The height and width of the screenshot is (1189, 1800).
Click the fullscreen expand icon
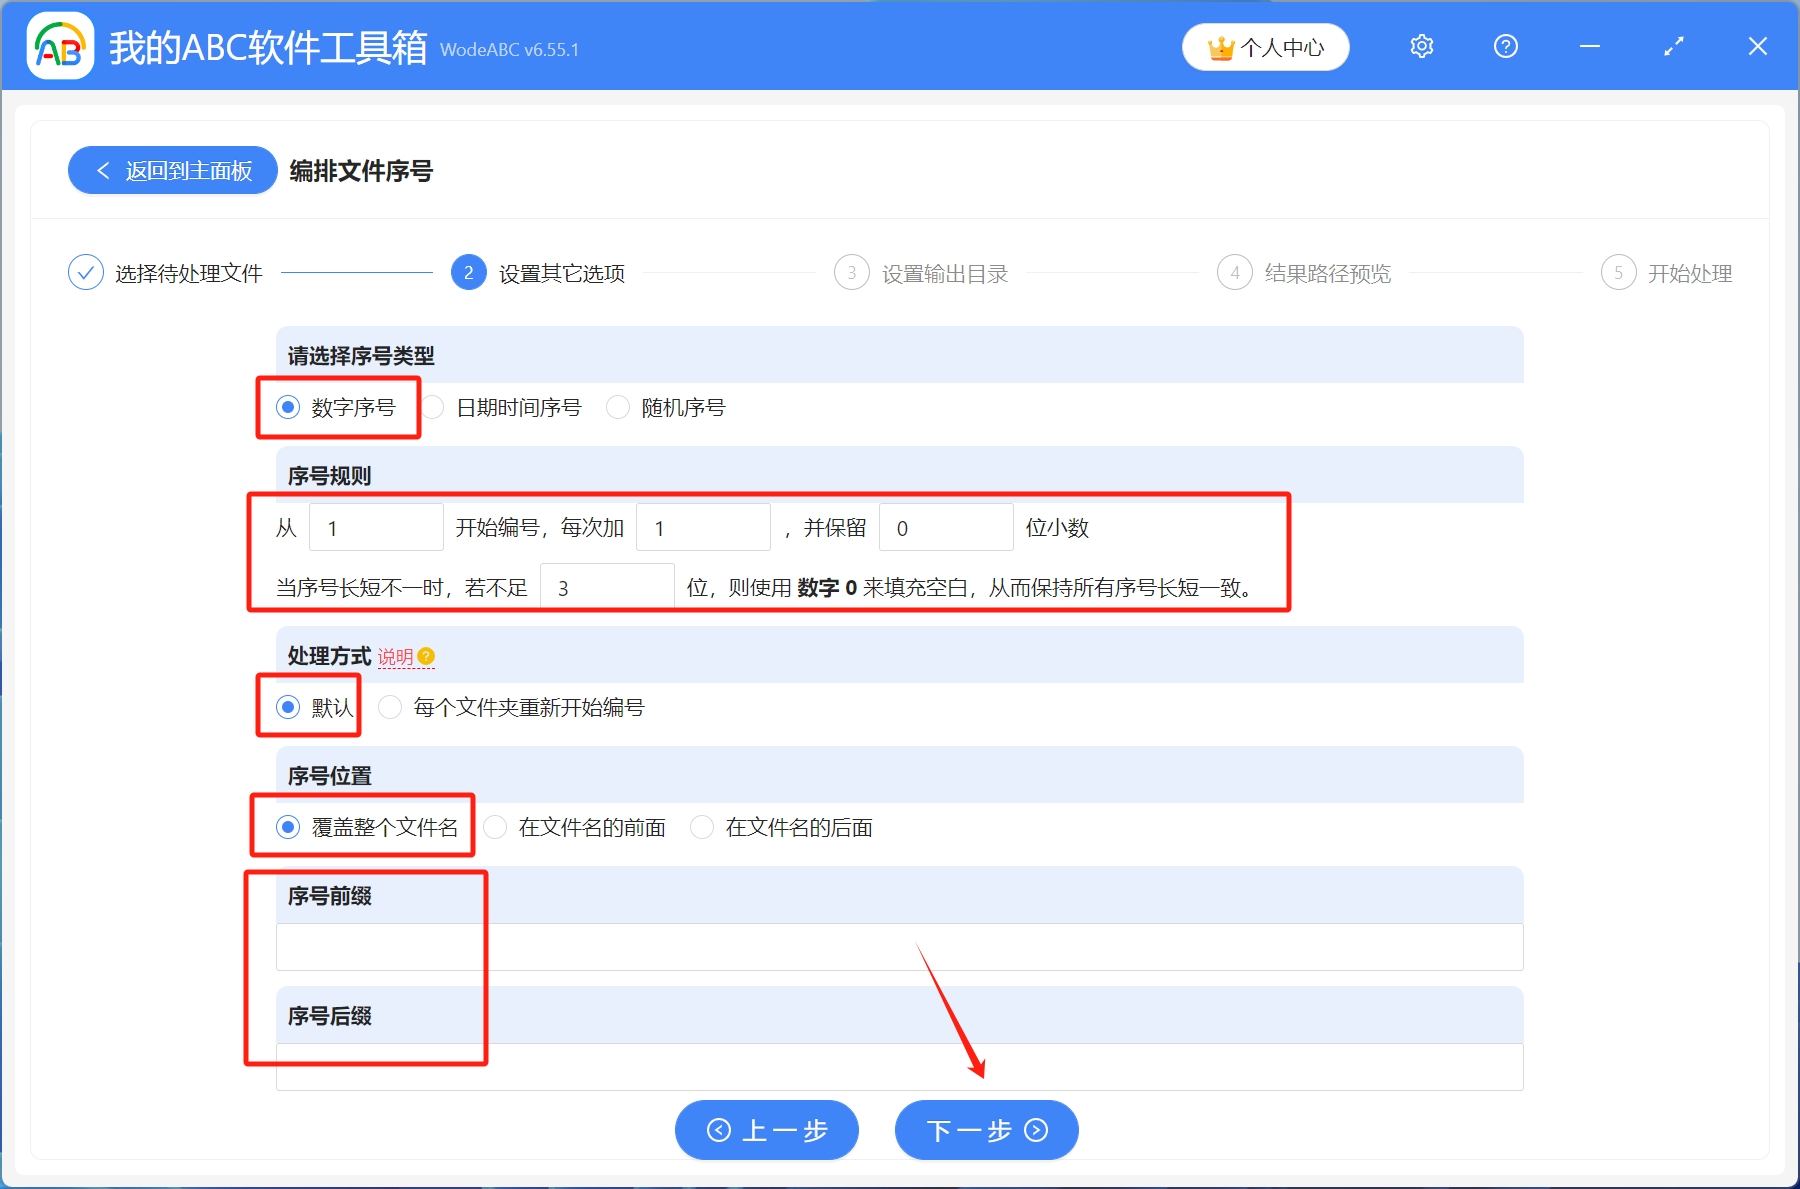tap(1673, 46)
